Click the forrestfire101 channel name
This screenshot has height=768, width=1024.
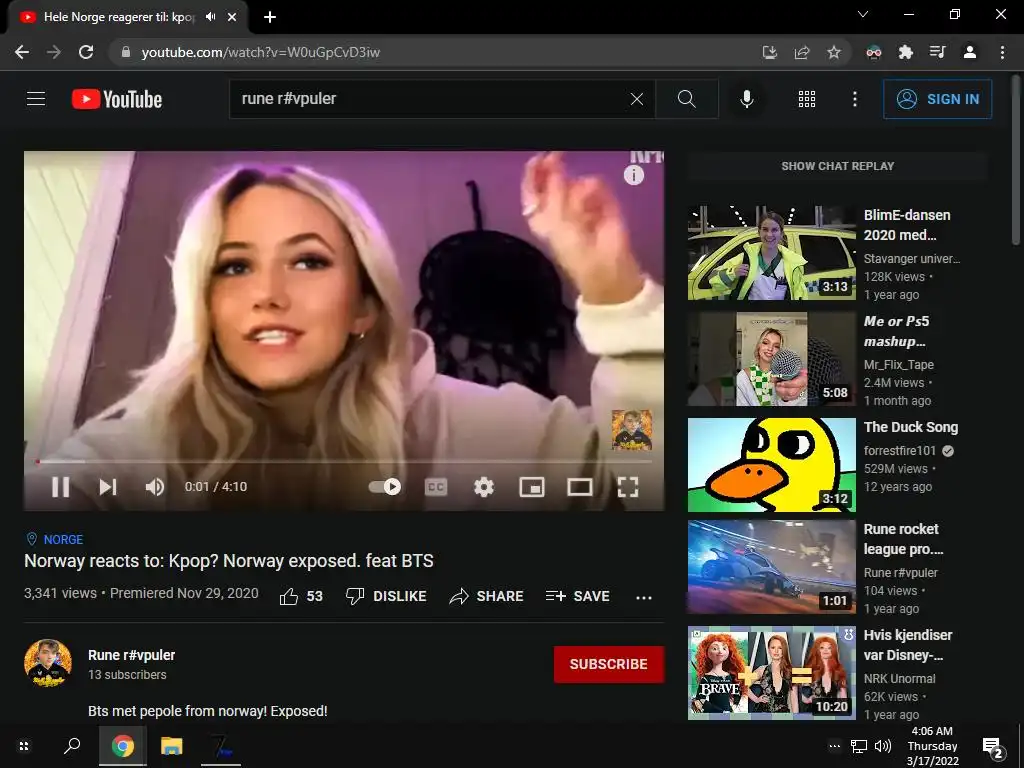coord(899,451)
